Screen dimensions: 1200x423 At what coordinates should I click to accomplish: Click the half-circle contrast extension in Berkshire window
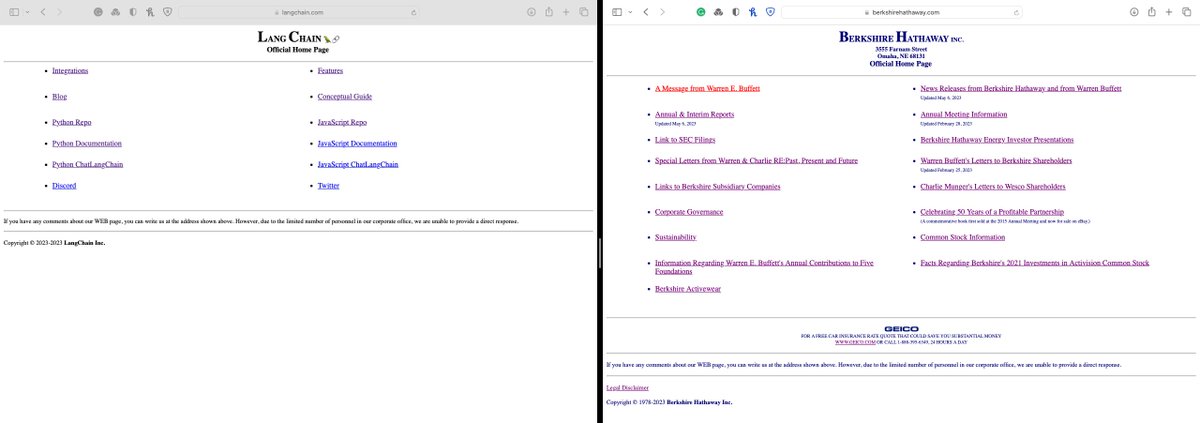(735, 12)
